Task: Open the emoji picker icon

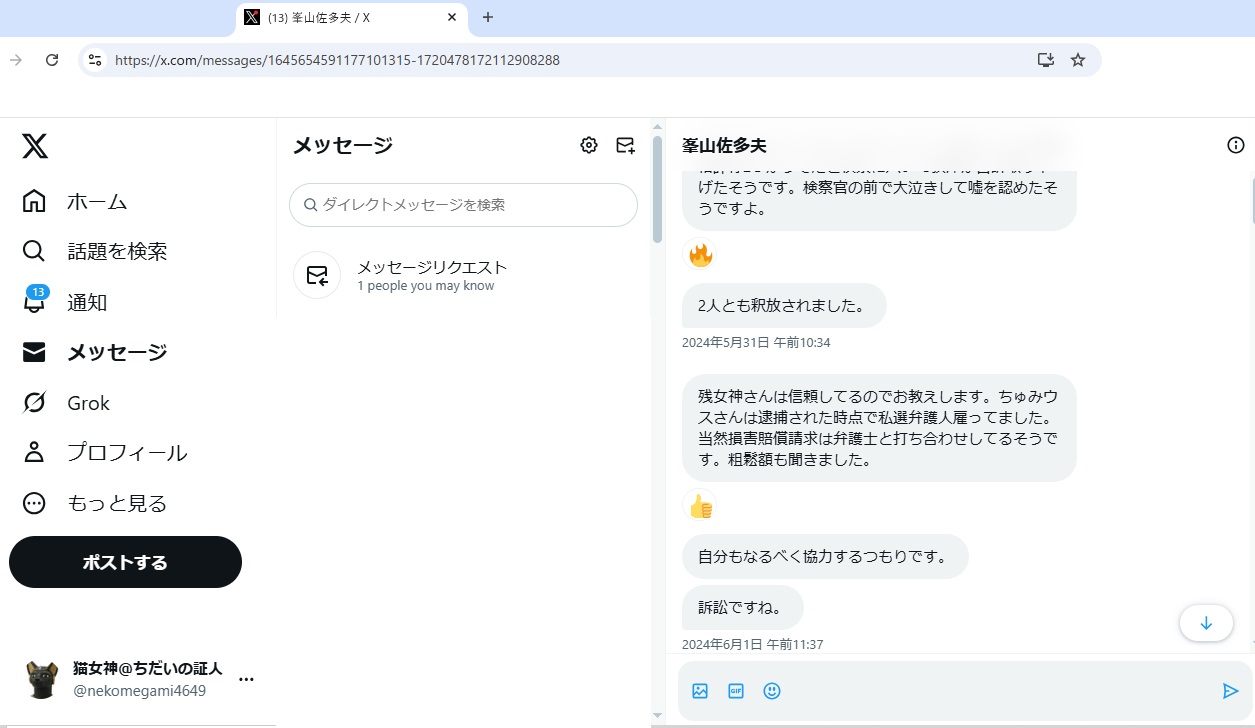Action: coord(772,691)
